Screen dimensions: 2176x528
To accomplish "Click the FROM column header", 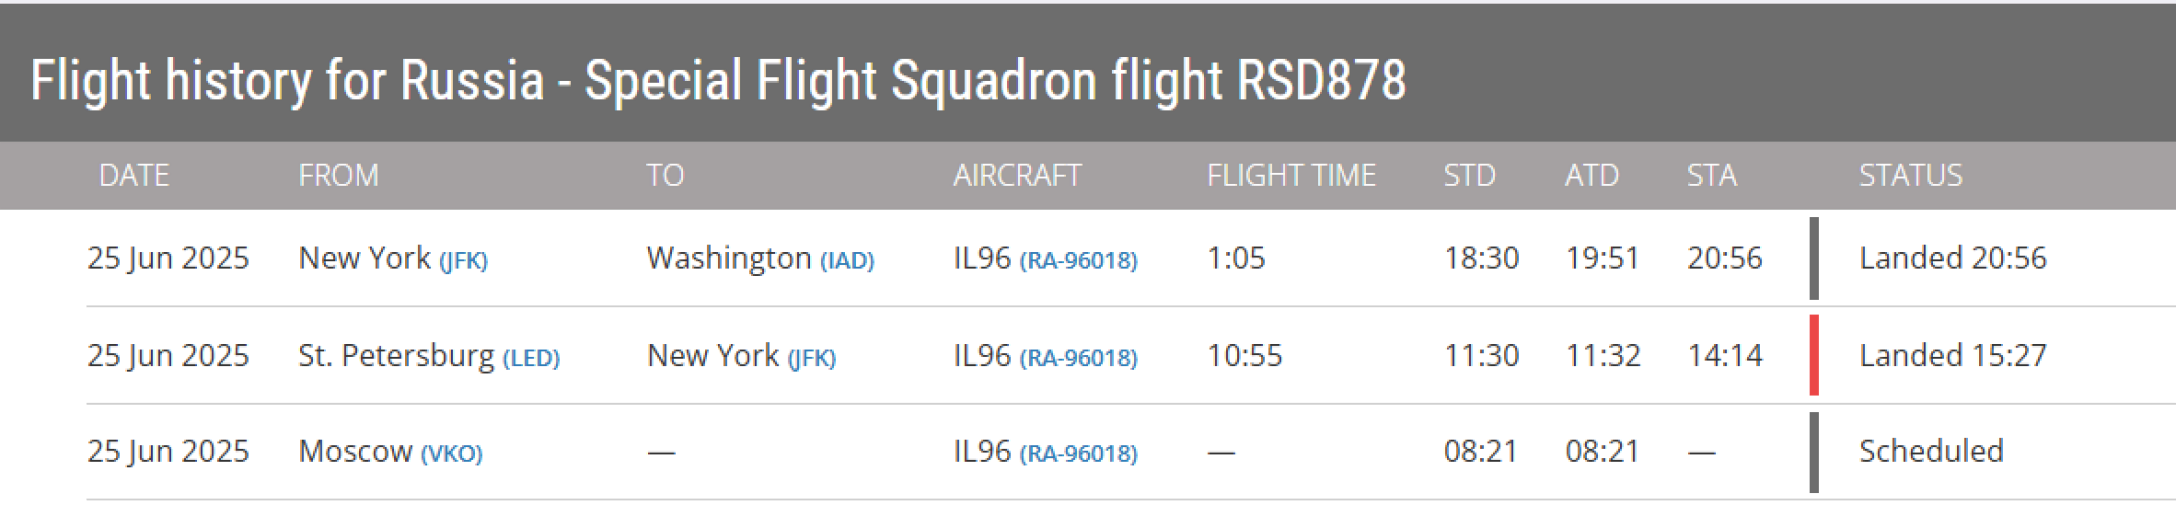I will [338, 175].
